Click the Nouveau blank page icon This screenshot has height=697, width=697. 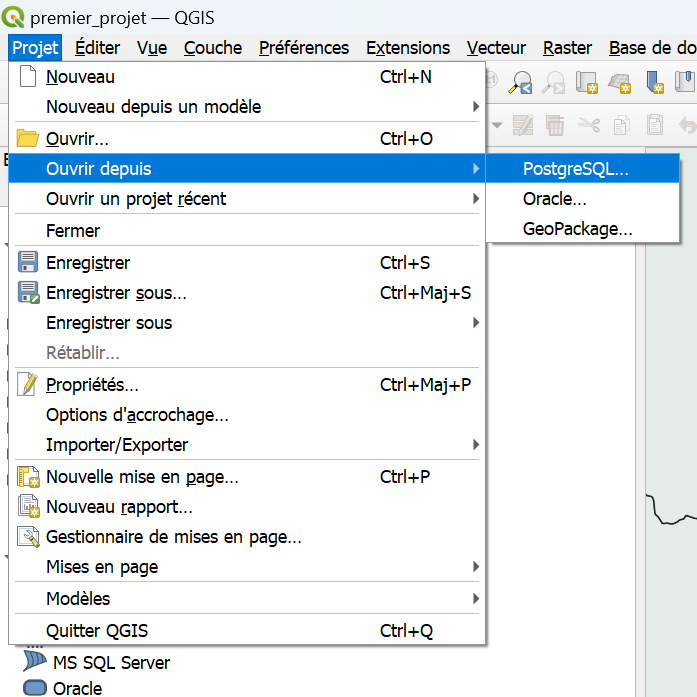pyautogui.click(x=28, y=76)
